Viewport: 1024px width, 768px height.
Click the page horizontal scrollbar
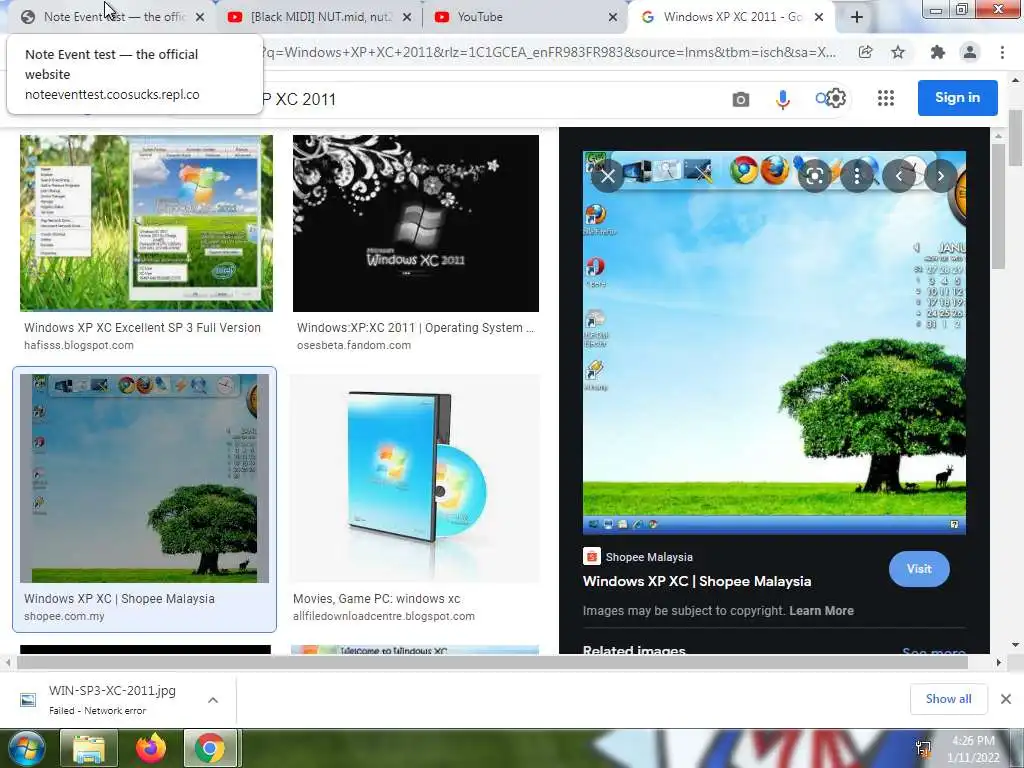click(492, 662)
